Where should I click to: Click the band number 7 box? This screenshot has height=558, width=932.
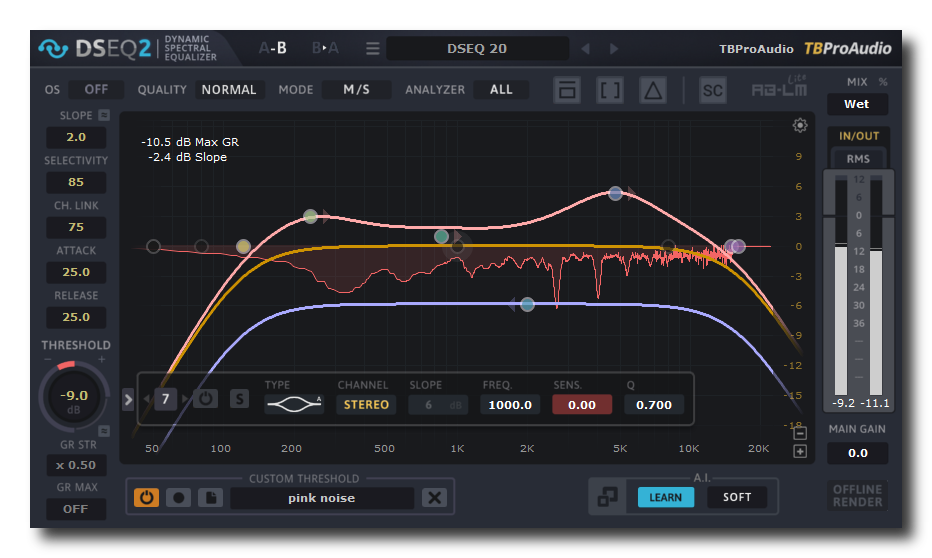pos(166,399)
